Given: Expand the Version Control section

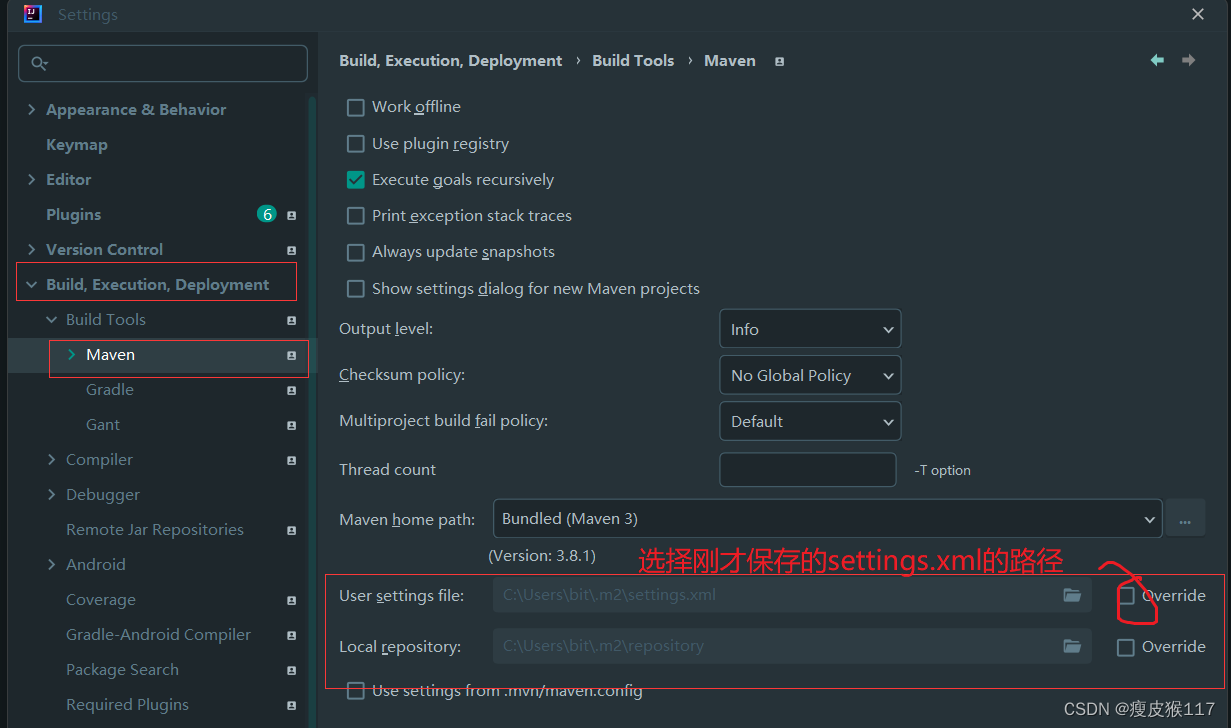Looking at the screenshot, I should 32,250.
